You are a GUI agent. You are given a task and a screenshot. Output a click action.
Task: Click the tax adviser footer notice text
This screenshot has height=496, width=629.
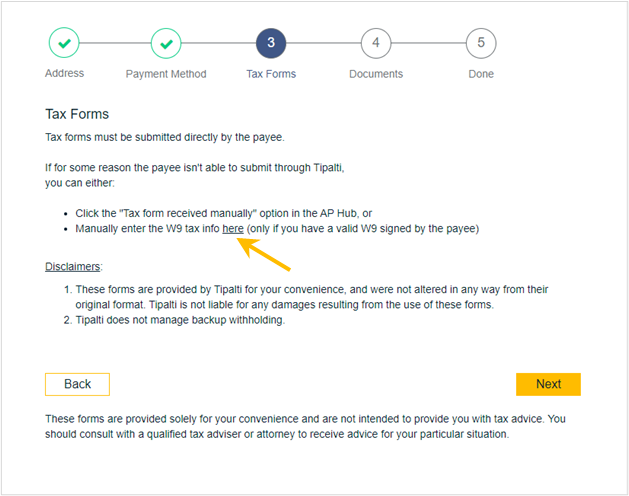[305, 427]
